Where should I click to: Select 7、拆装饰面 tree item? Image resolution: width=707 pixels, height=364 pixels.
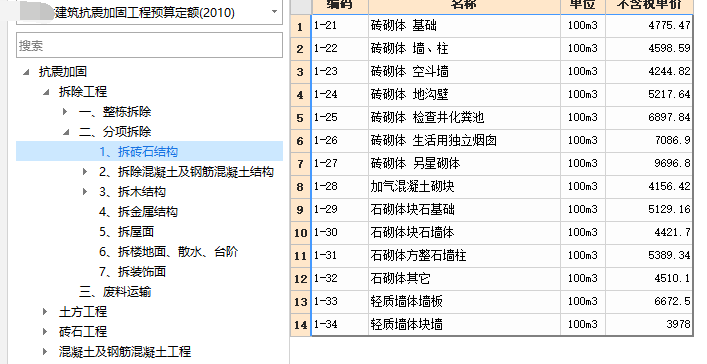coord(133,272)
